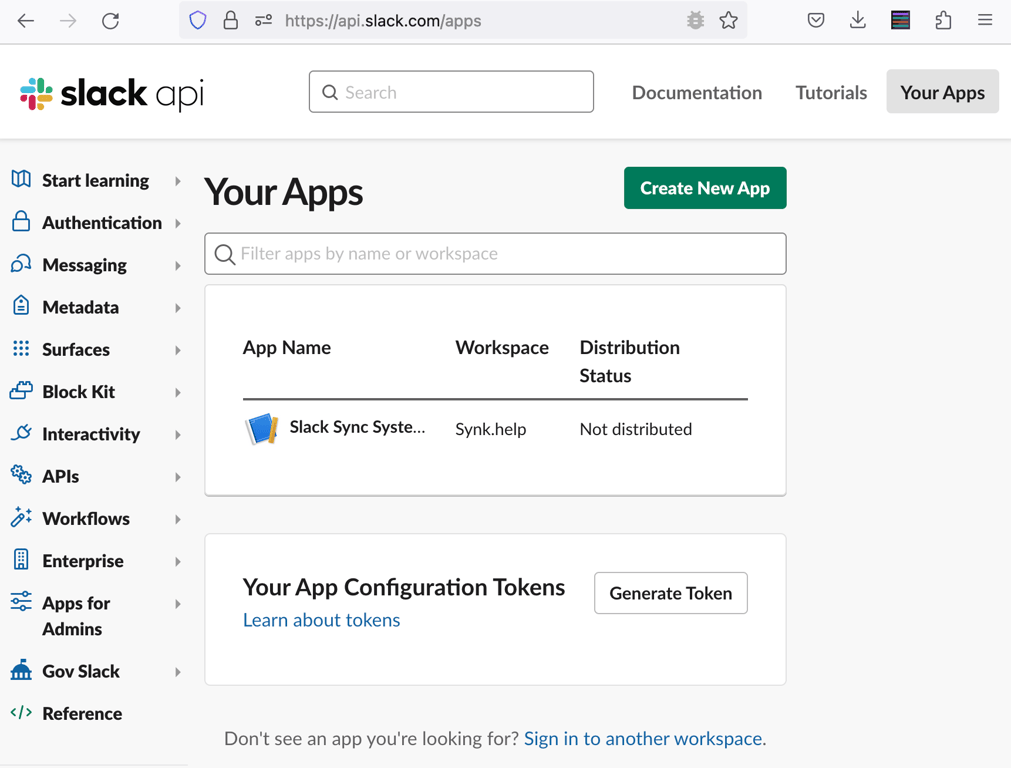
Task: Open the Documentation nav item
Action: coord(697,92)
